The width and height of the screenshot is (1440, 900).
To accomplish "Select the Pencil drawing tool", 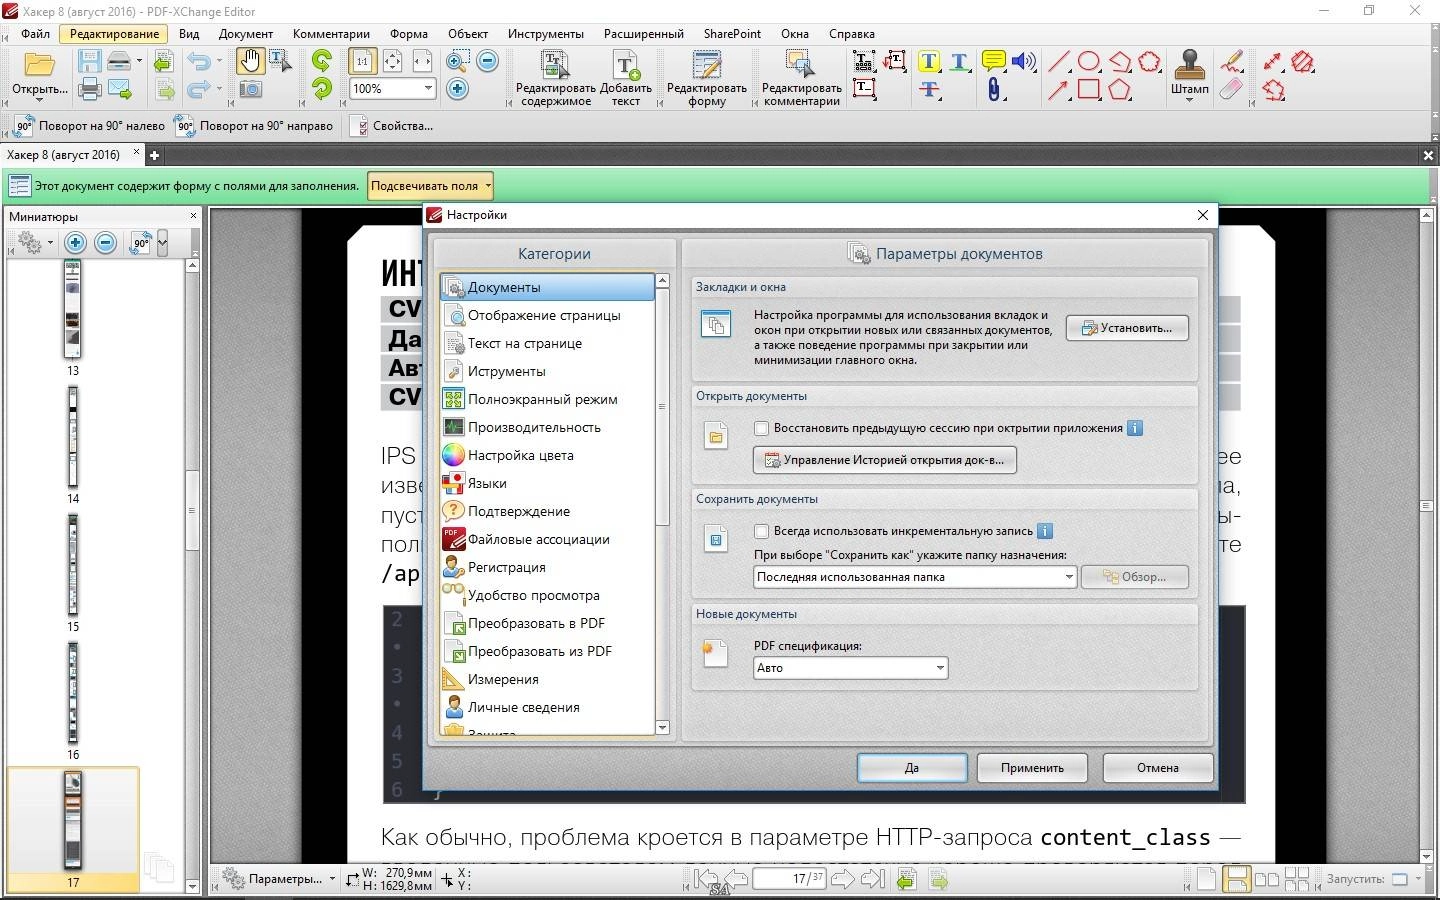I will (x=1232, y=62).
